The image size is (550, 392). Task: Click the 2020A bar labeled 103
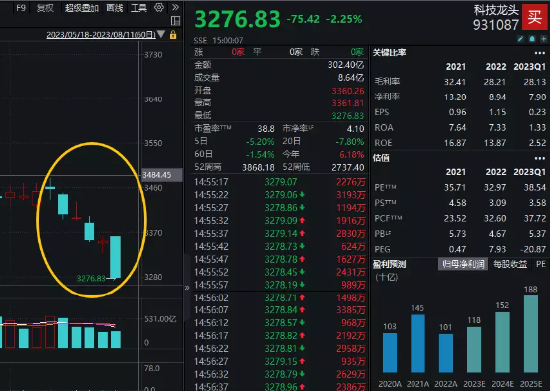(x=390, y=352)
